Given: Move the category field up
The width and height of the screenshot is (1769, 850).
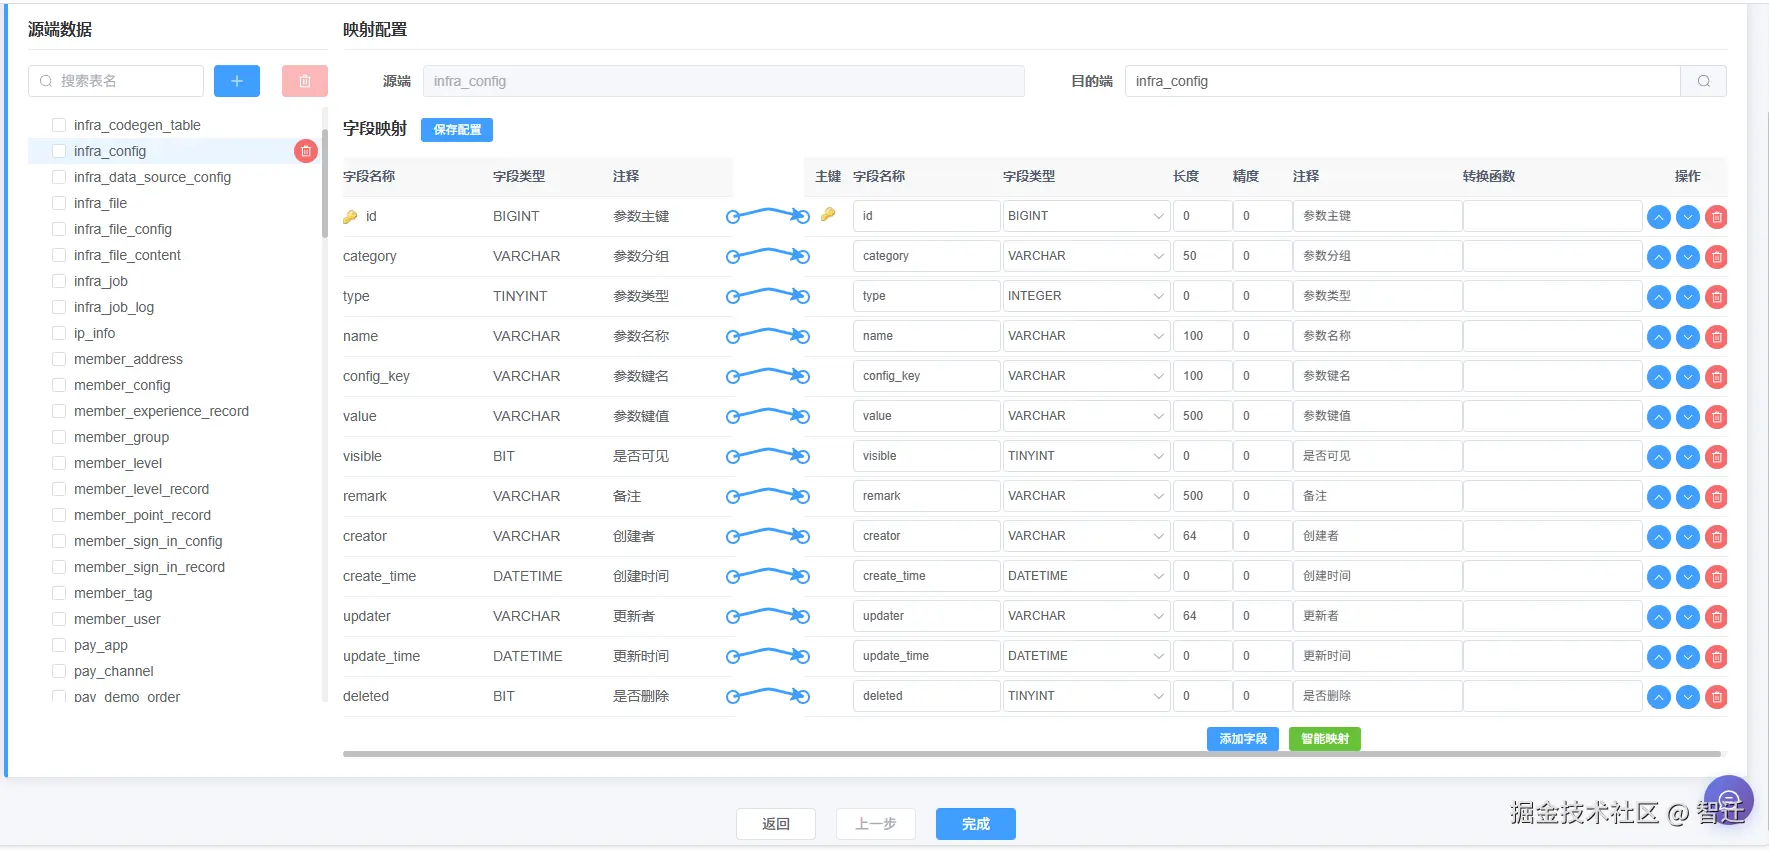Looking at the screenshot, I should (x=1659, y=257).
